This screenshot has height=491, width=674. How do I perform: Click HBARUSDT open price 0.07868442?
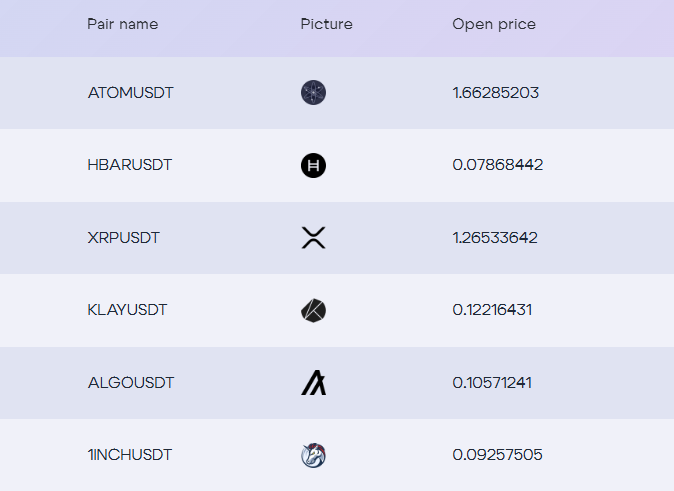point(497,165)
